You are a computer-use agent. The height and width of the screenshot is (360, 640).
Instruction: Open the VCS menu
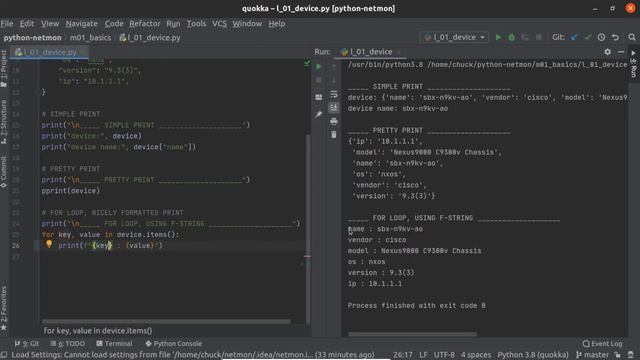(x=219, y=24)
